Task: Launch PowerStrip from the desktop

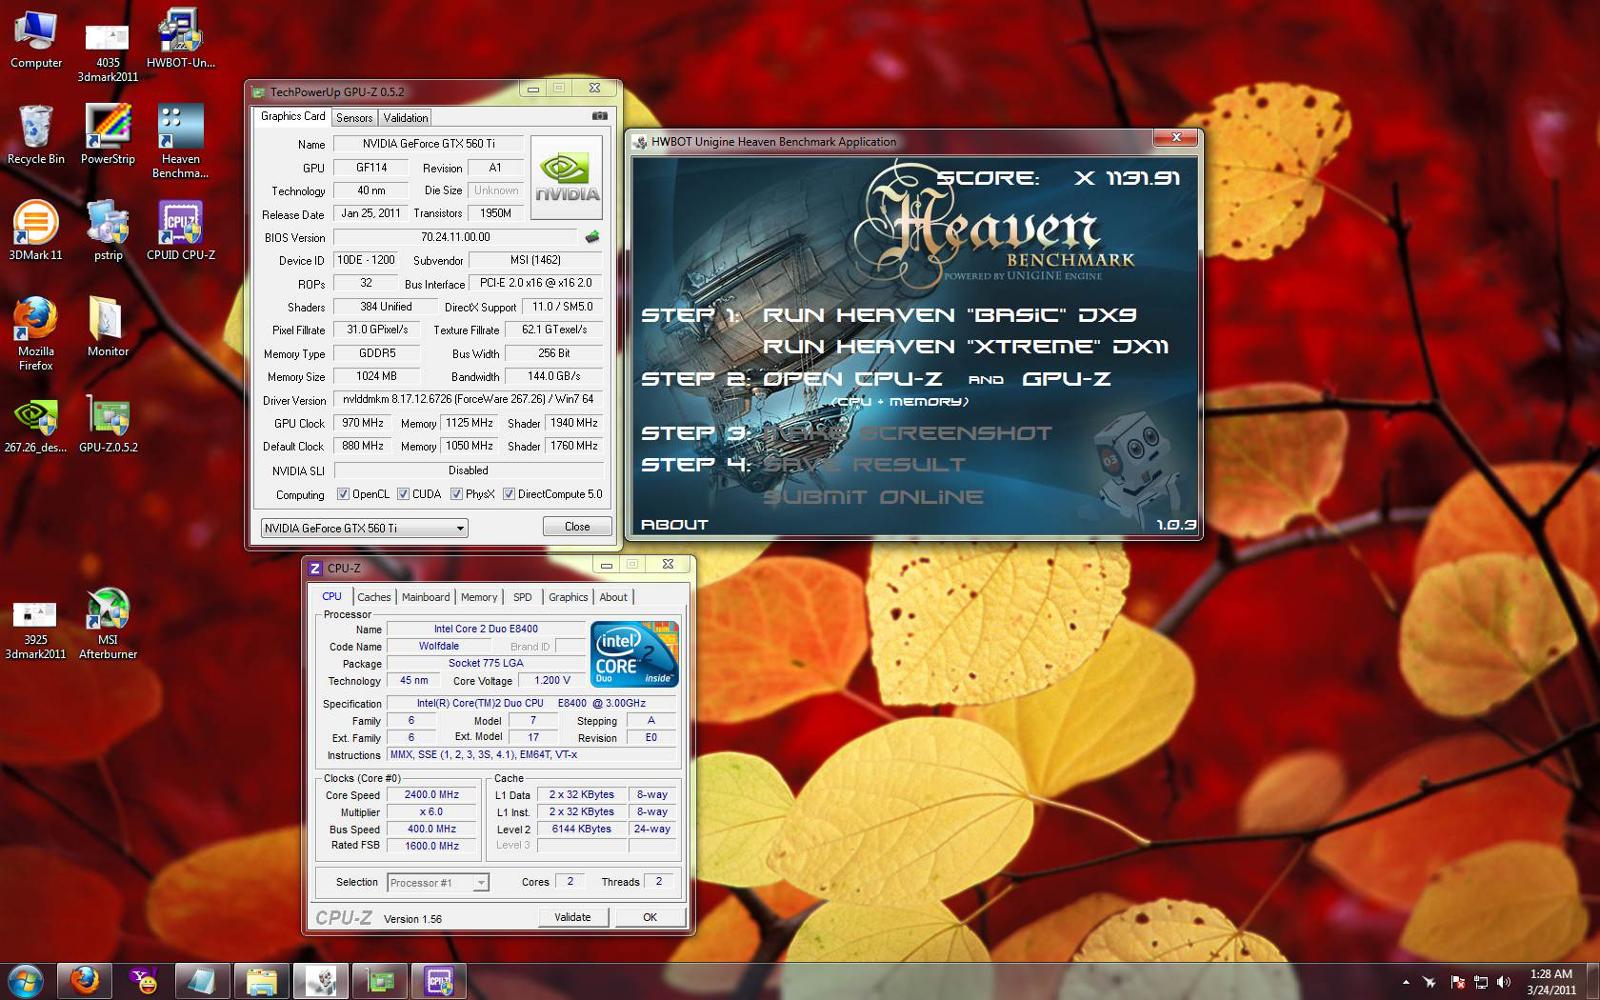Action: tap(107, 135)
